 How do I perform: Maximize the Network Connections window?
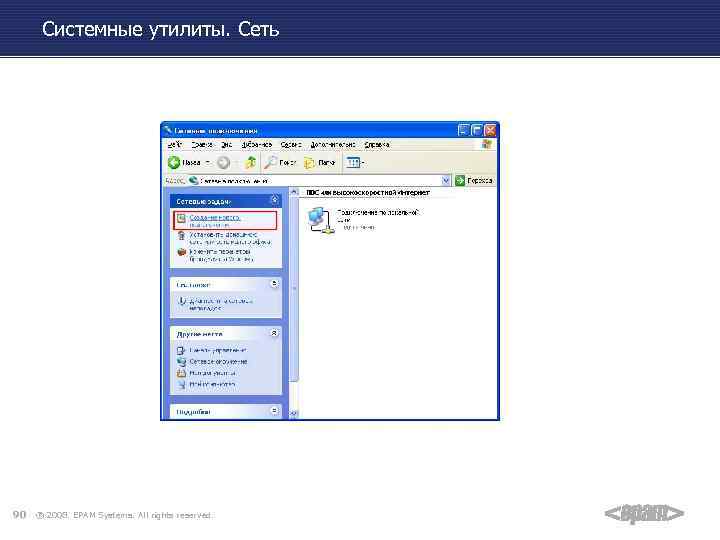point(477,130)
